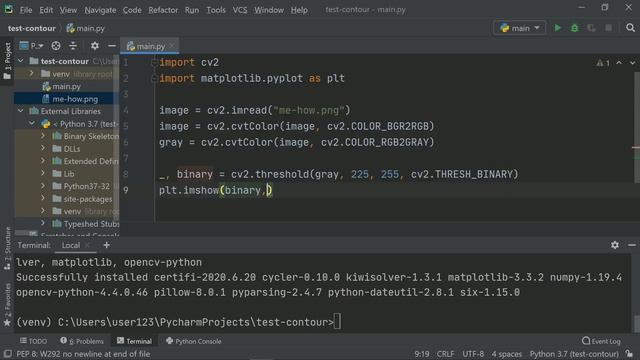Viewport: 640px width, 360px height.
Task: Change CRLF line separator setting
Action: point(445,354)
